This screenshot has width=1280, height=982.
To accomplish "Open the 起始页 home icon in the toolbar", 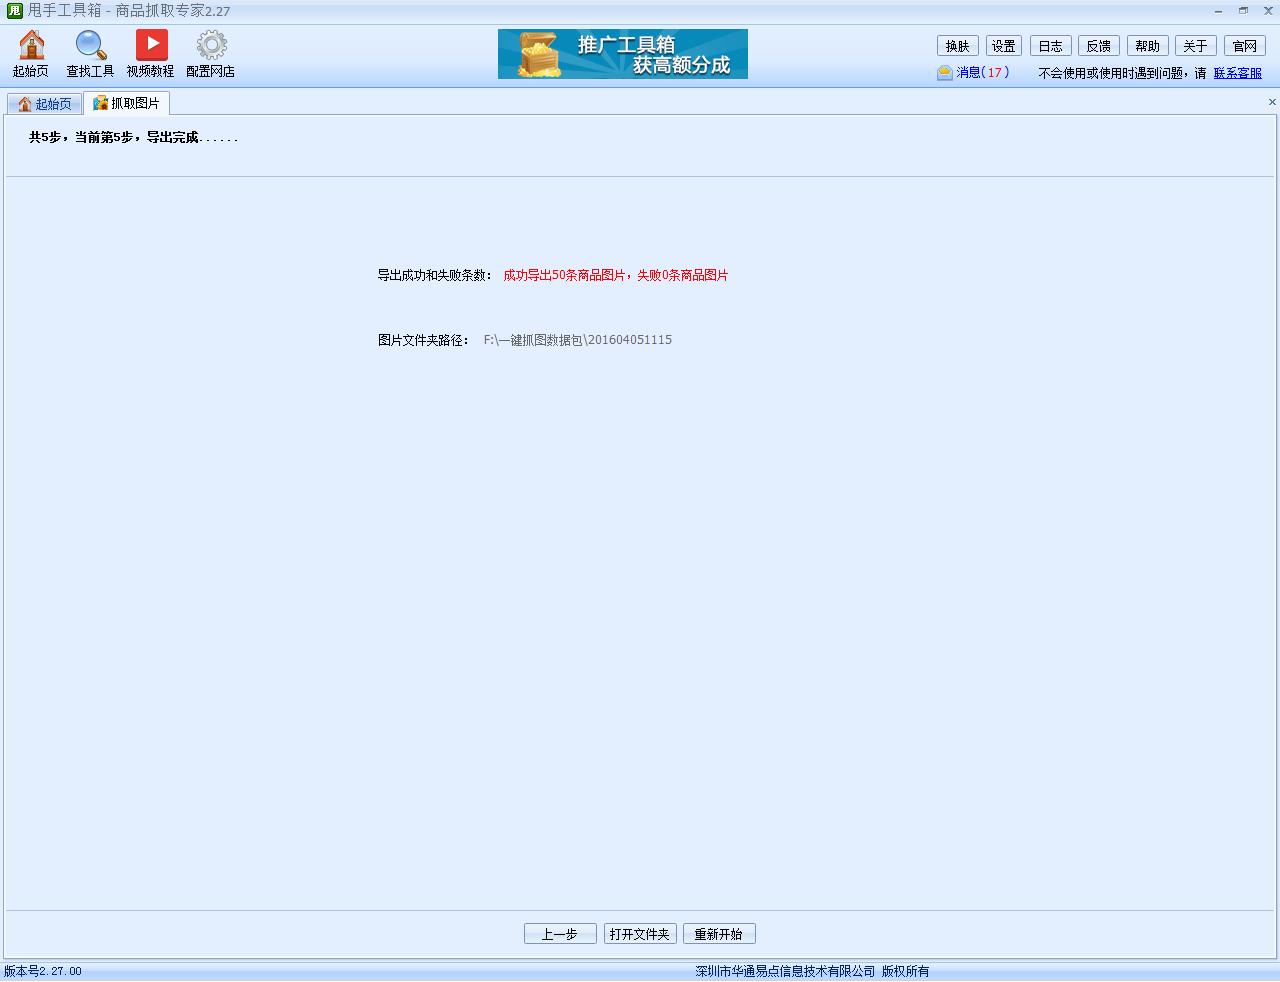I will (x=30, y=52).
